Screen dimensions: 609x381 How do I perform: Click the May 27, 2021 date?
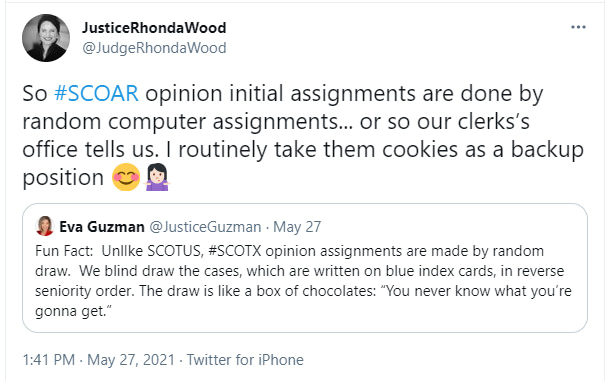click(x=131, y=360)
